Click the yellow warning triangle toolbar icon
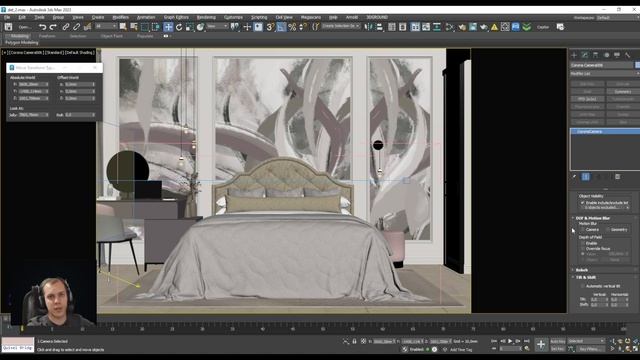Screen dimensions: 640x360 pos(494,27)
